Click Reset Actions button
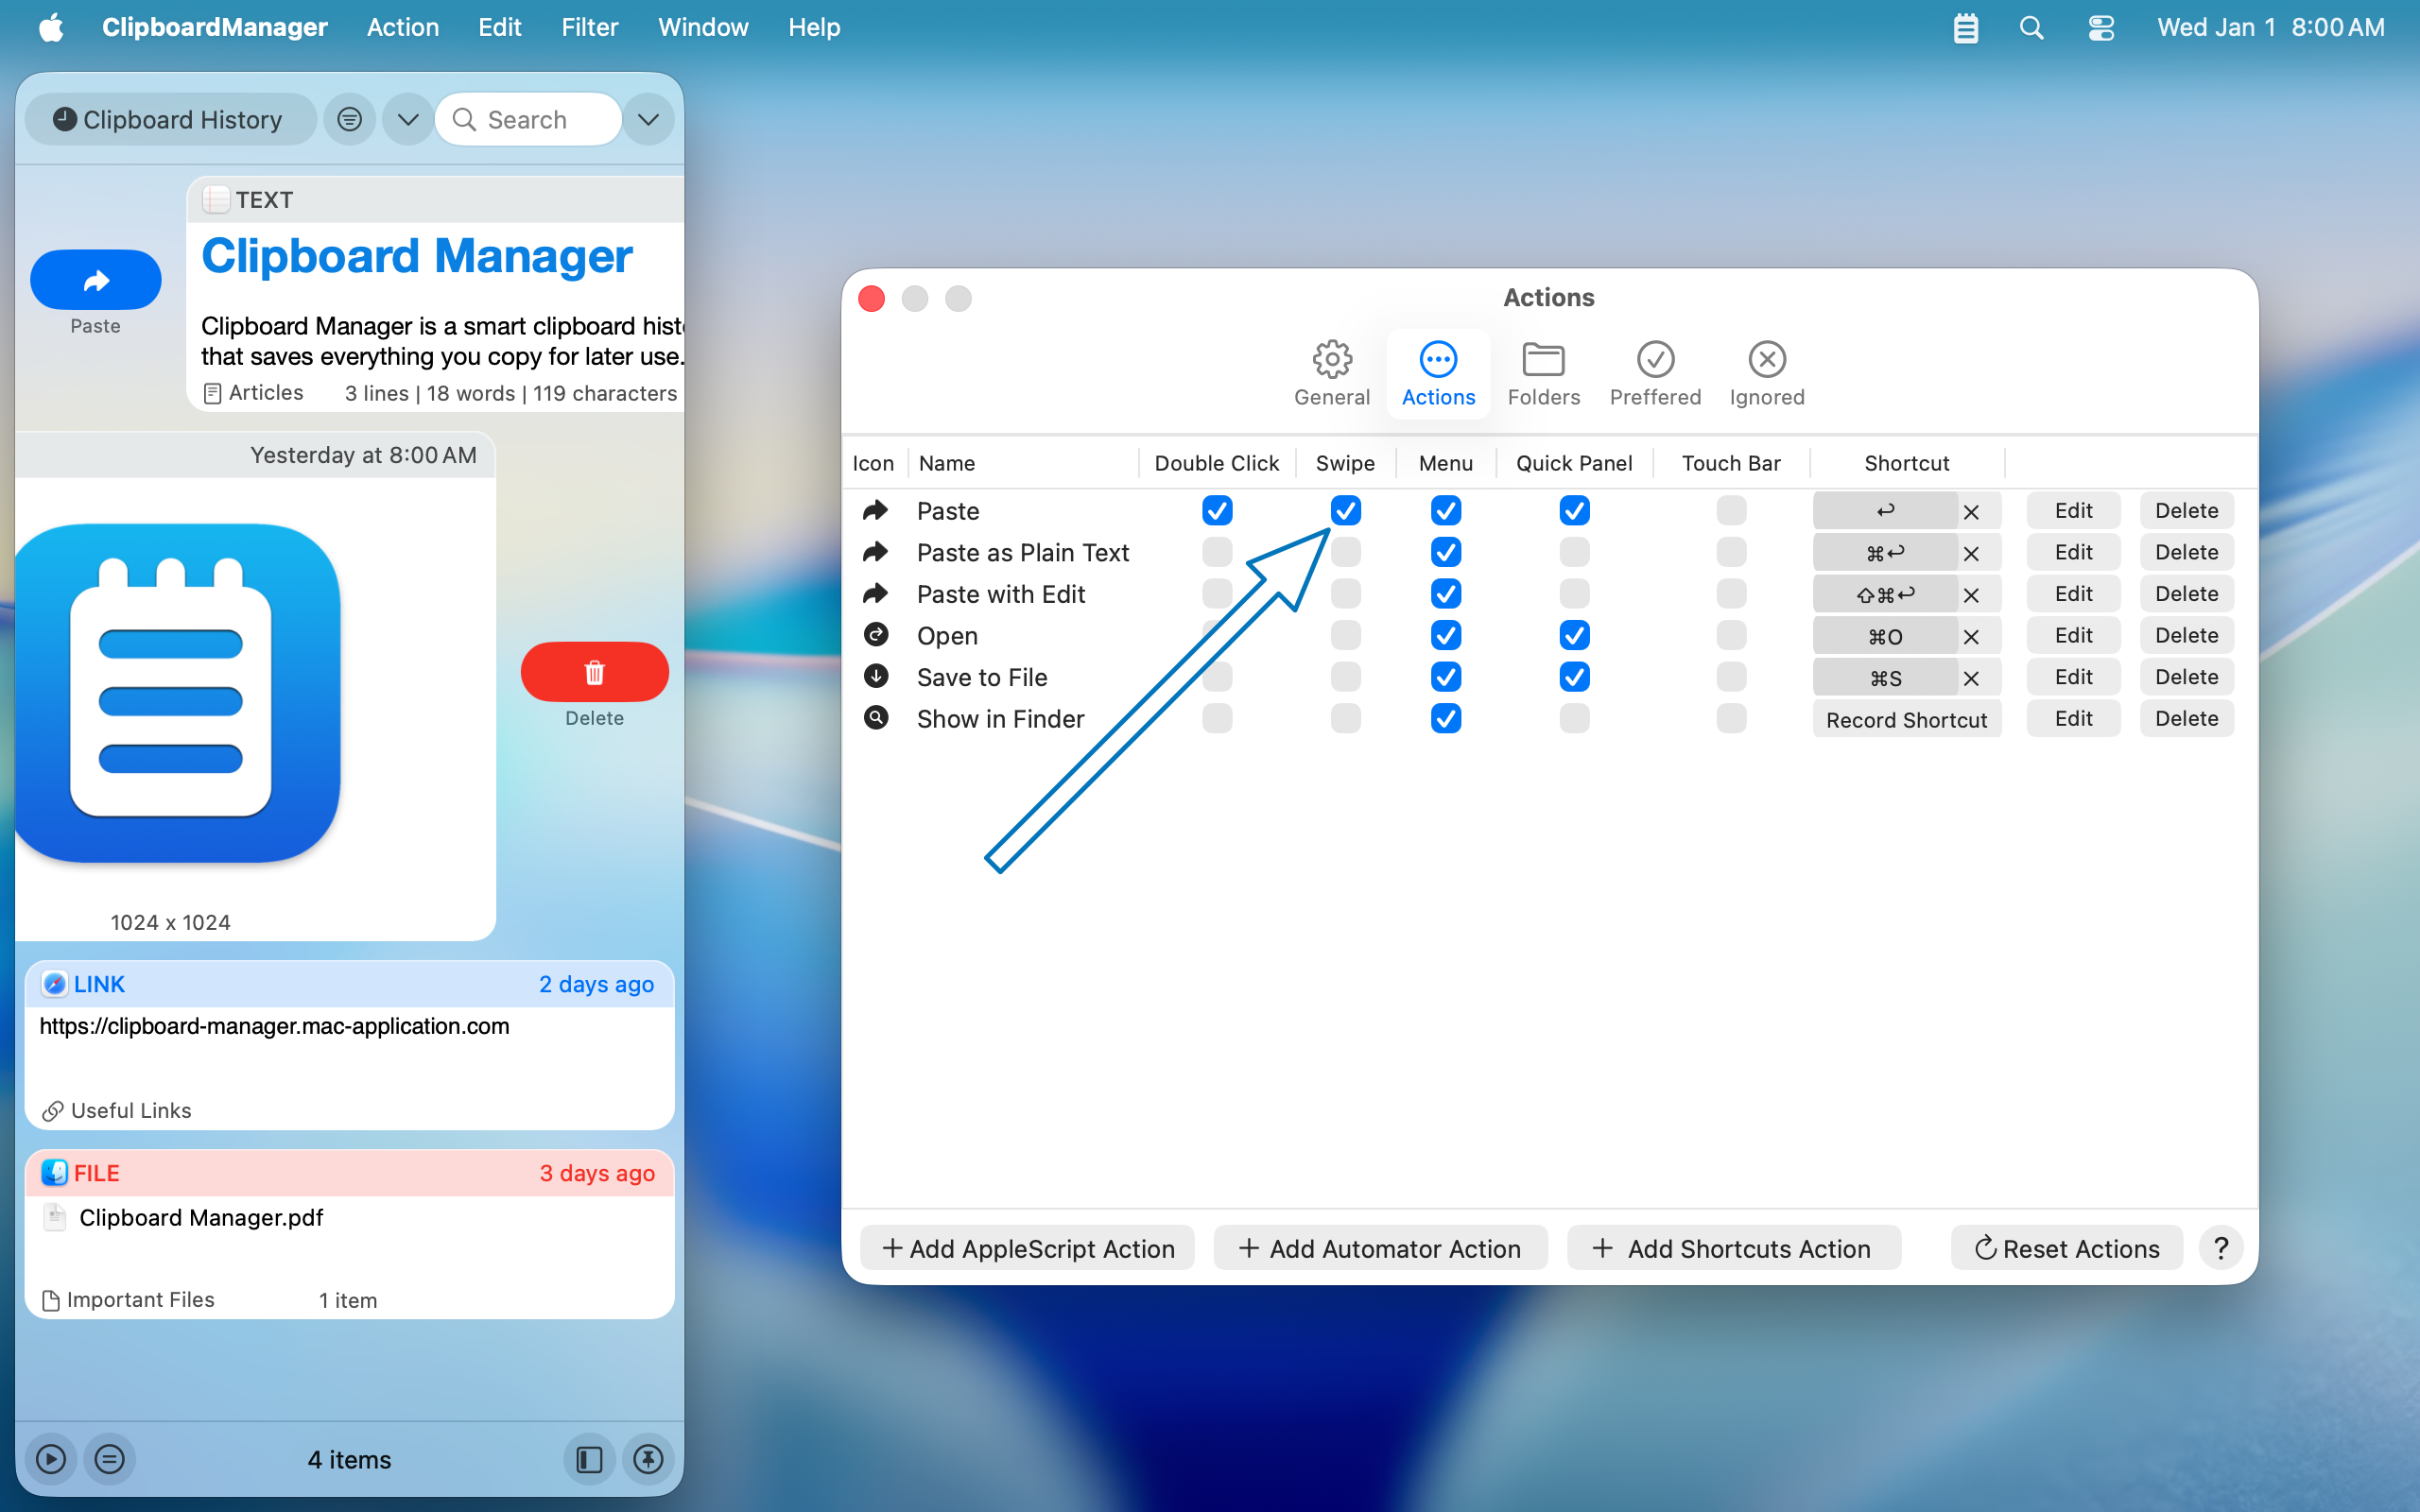Screen dimensions: 2420x1512 pos(2066,1248)
